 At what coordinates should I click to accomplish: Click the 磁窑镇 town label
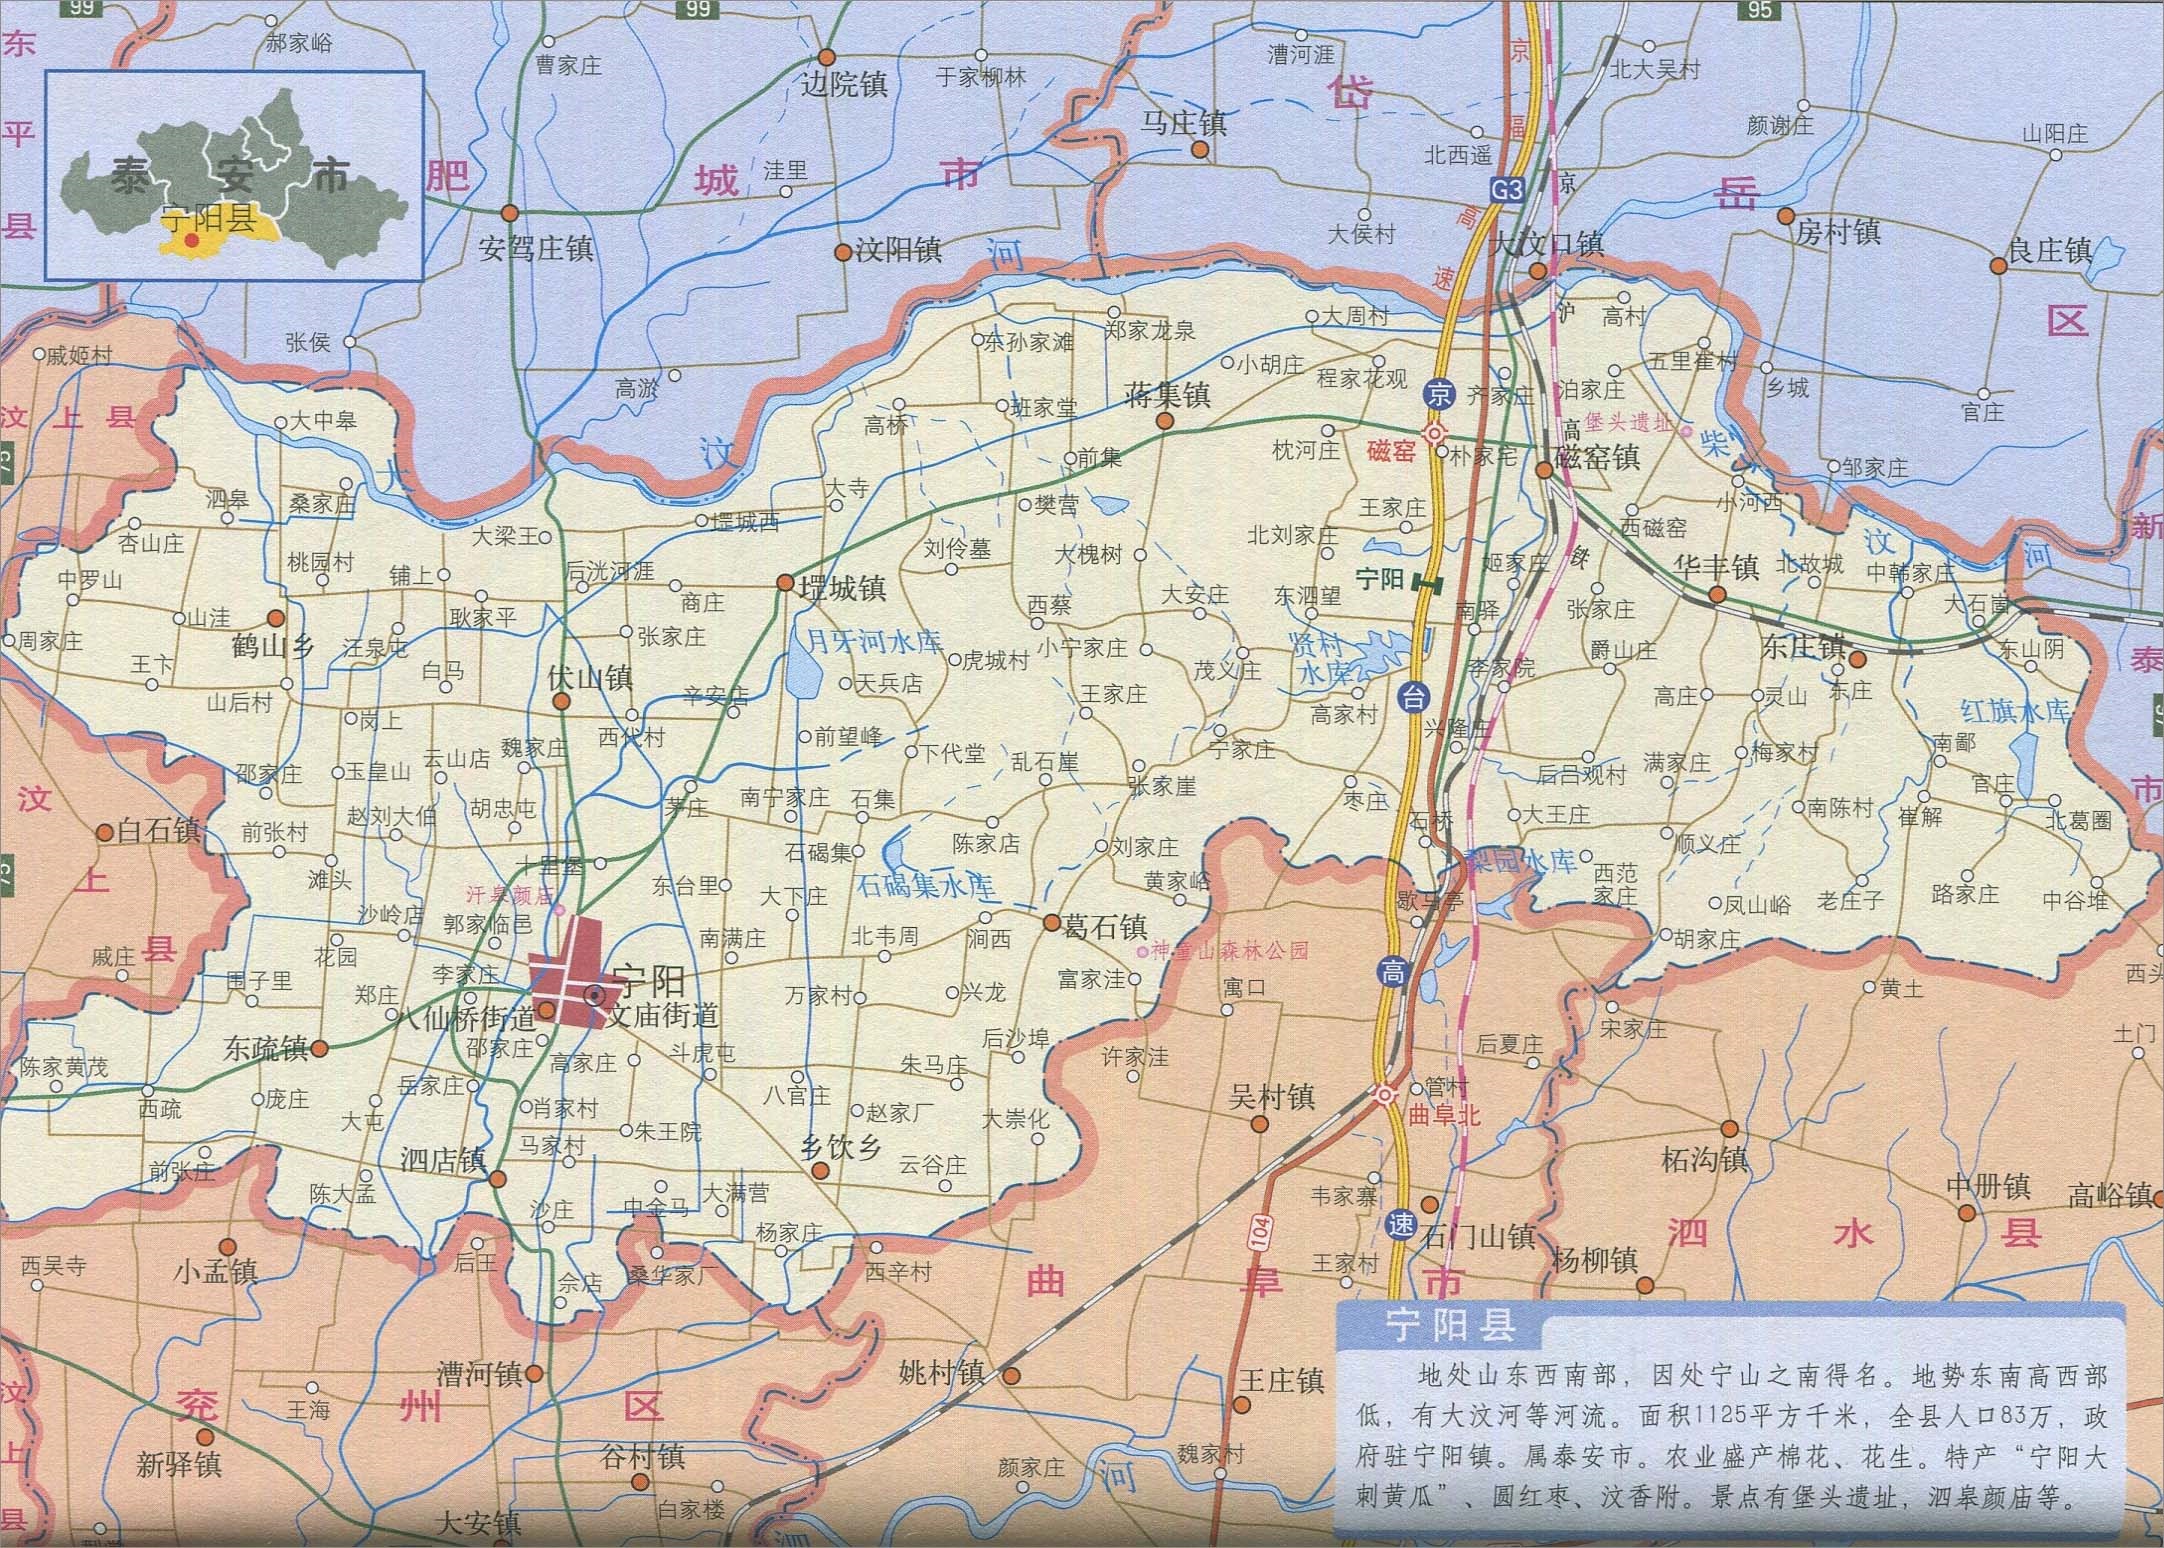1596,458
